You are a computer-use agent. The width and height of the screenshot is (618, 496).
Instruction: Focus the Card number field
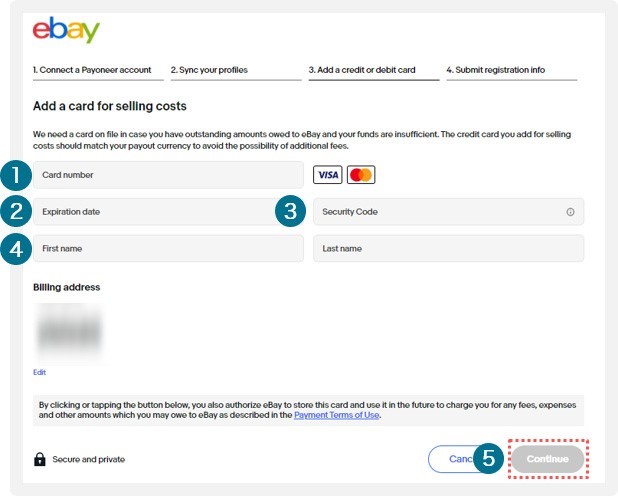(168, 175)
